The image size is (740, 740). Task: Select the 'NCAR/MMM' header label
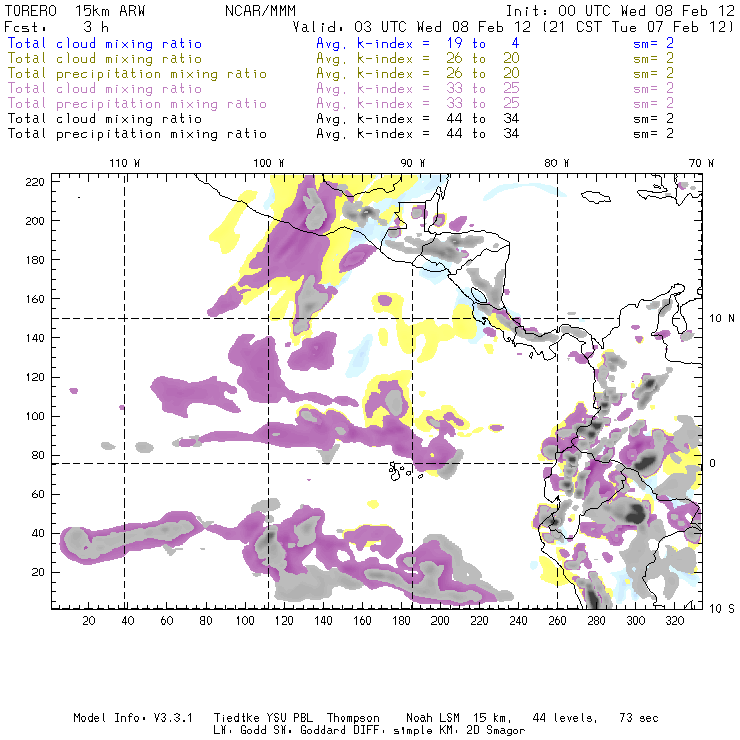(x=261, y=11)
